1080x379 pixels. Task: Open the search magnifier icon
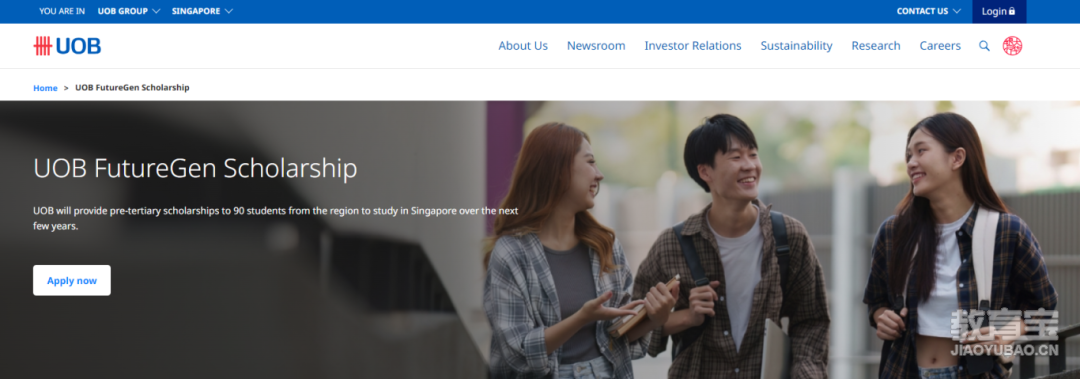point(984,46)
